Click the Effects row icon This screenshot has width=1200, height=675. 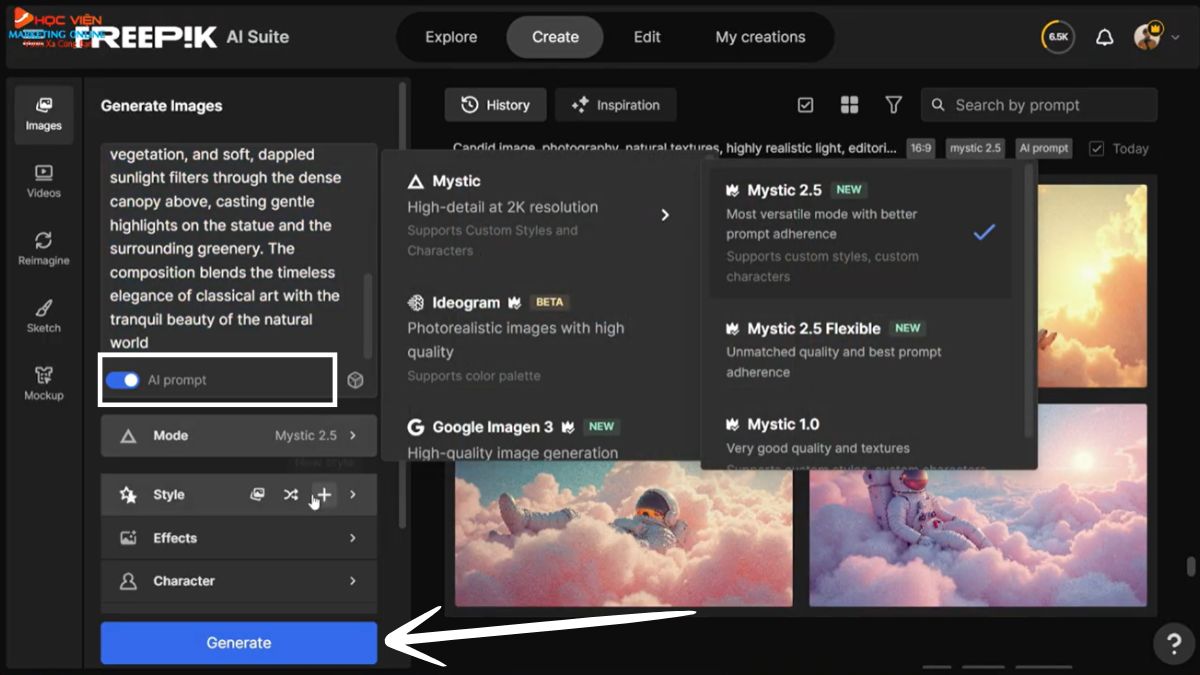click(x=128, y=538)
